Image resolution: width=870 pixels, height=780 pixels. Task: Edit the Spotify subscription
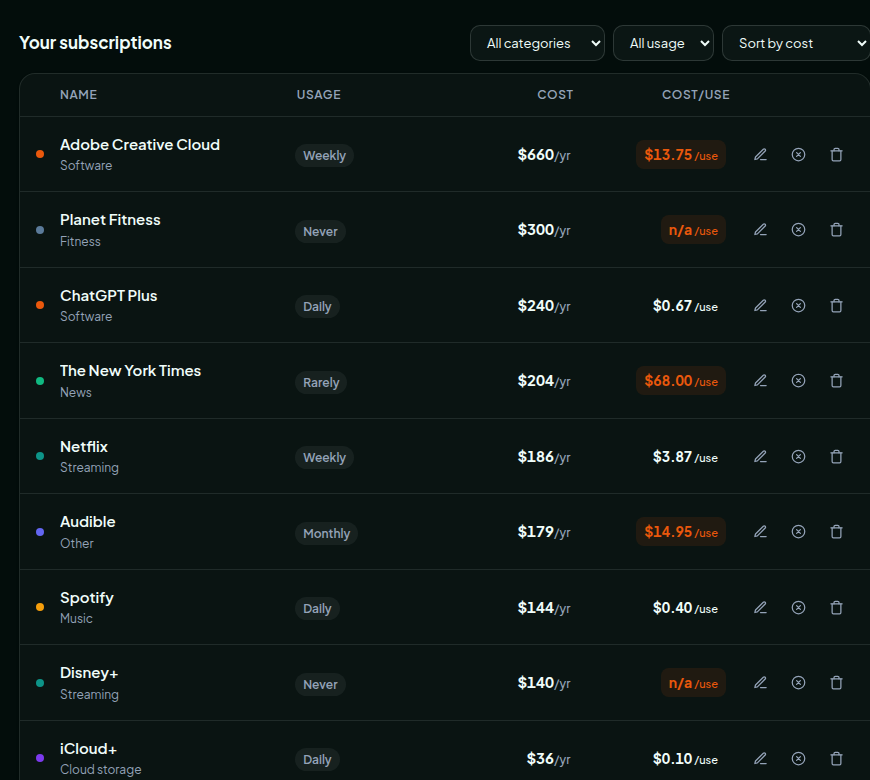coord(760,608)
